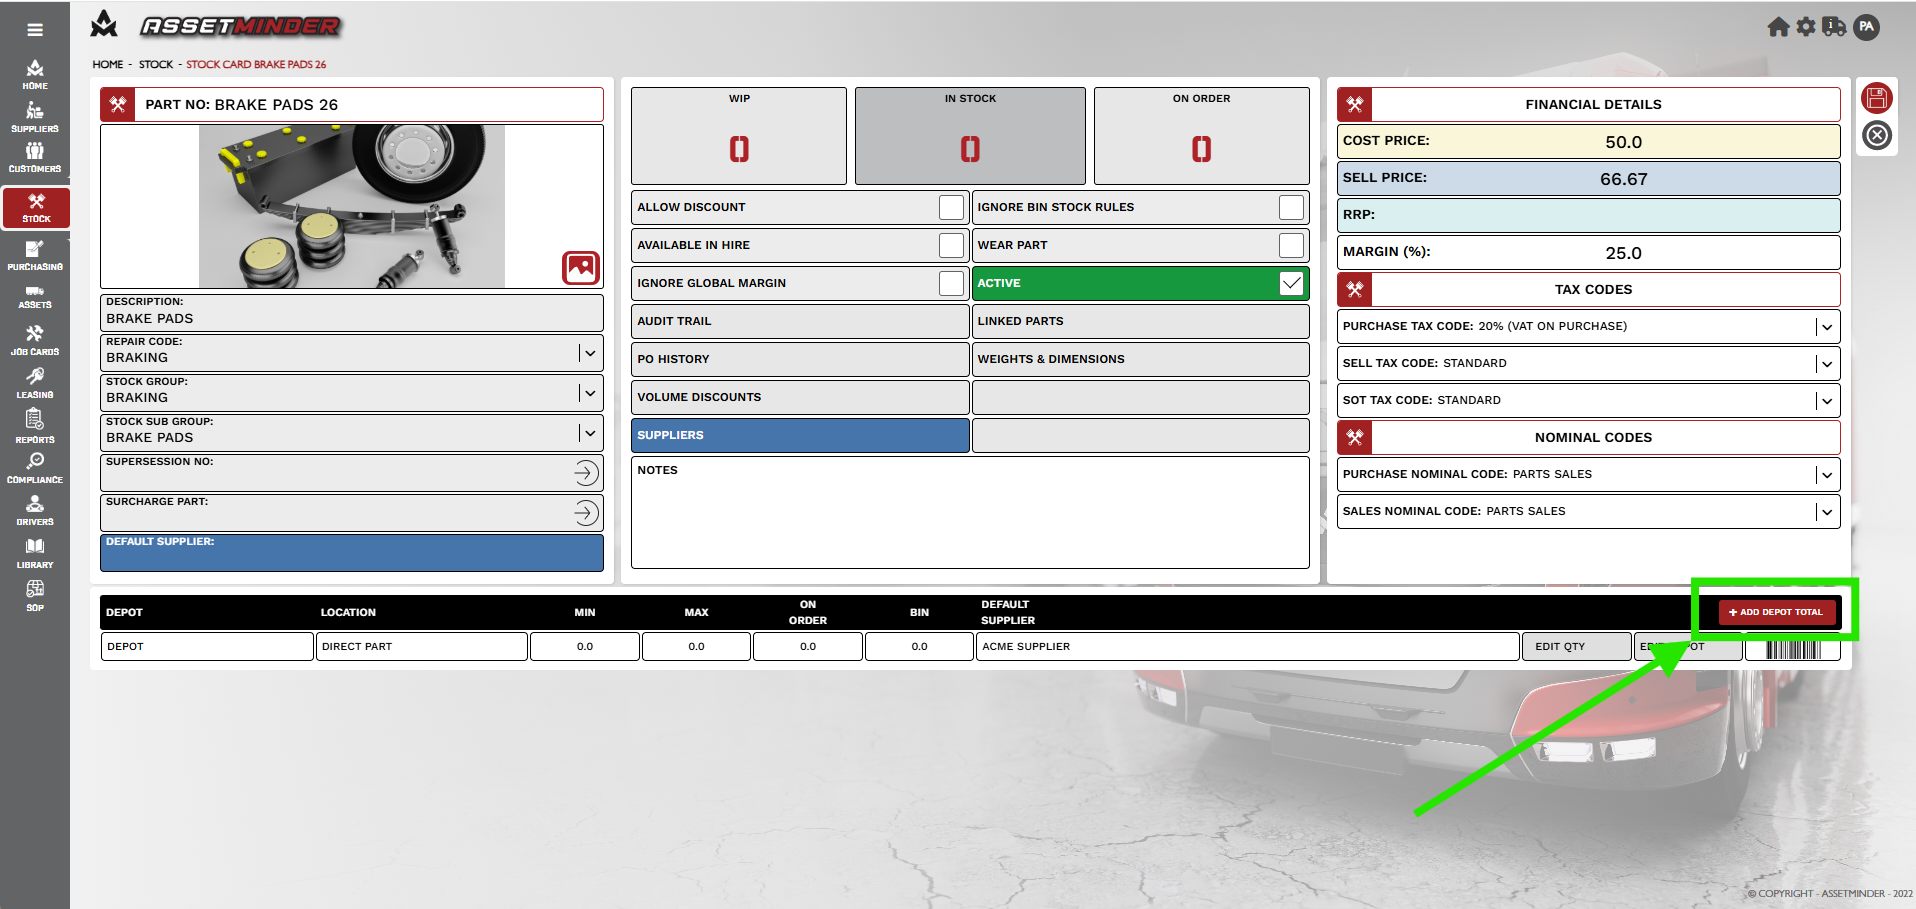Uncheck the Active checkbox
This screenshot has width=1916, height=909.
1291,283
